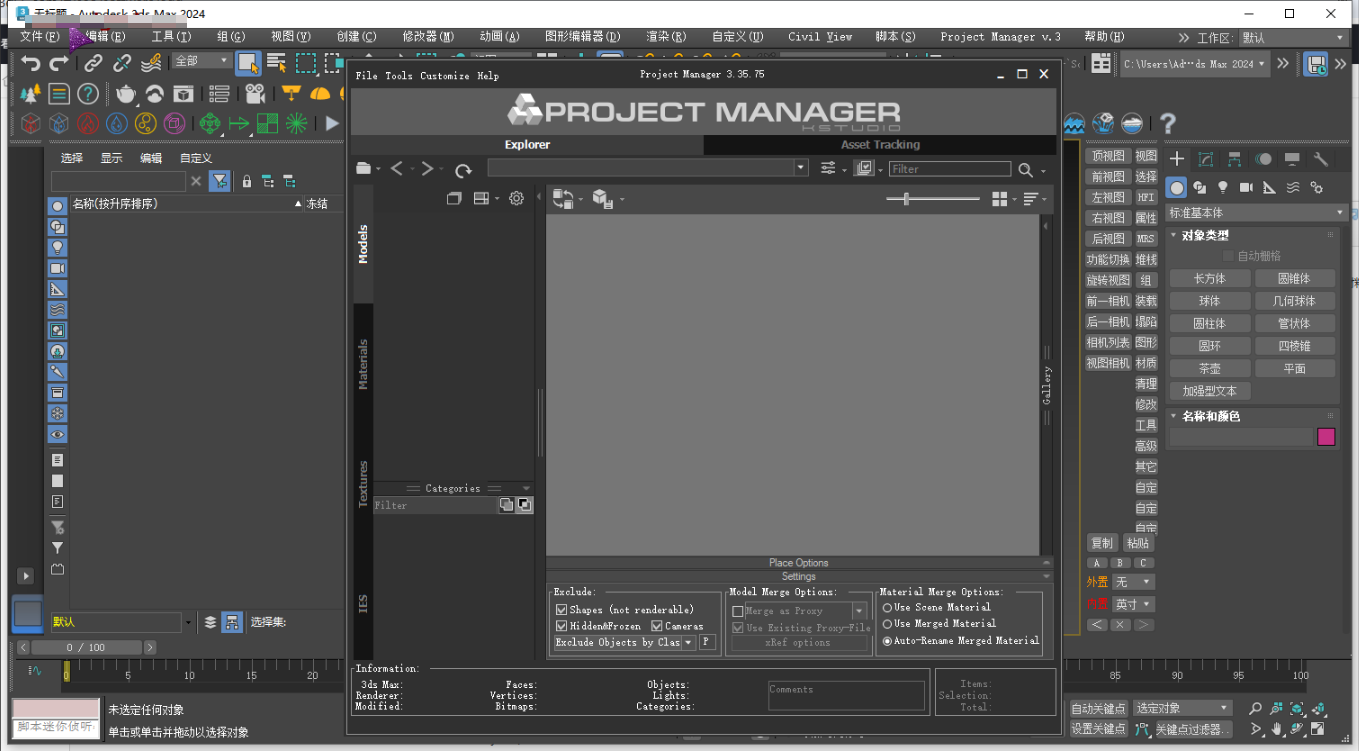Click the red flame circle icon

tap(88, 124)
